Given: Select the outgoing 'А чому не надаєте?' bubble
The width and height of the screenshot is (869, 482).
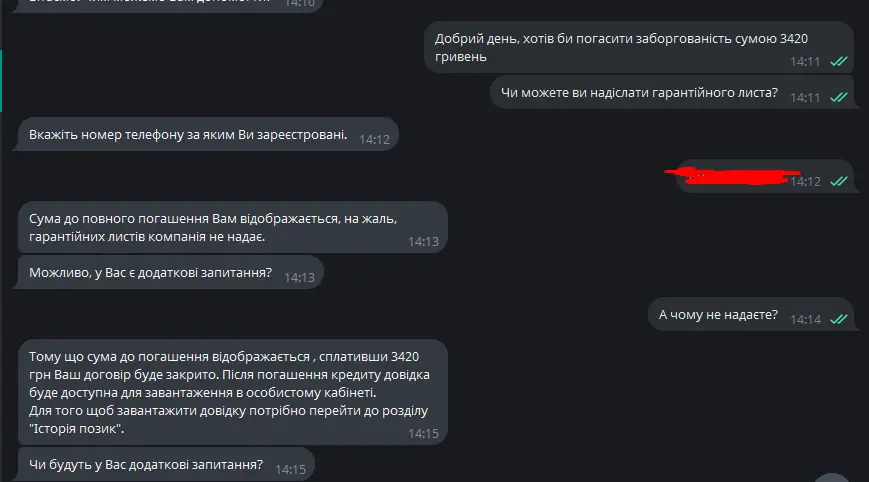Looking at the screenshot, I should coord(750,314).
